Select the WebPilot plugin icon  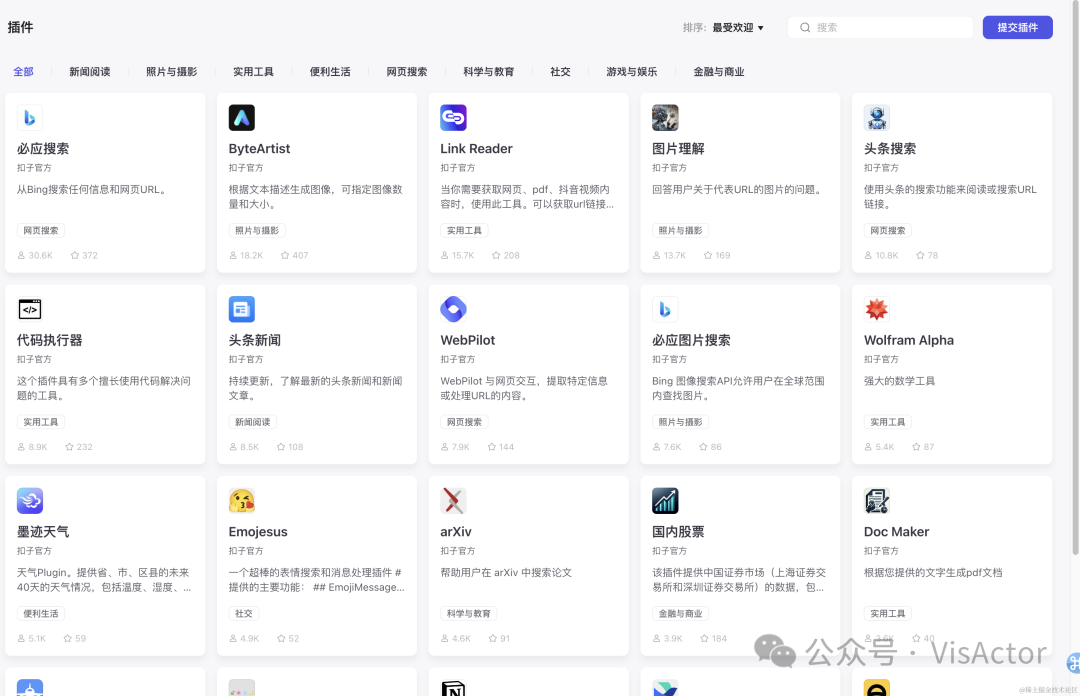click(453, 309)
